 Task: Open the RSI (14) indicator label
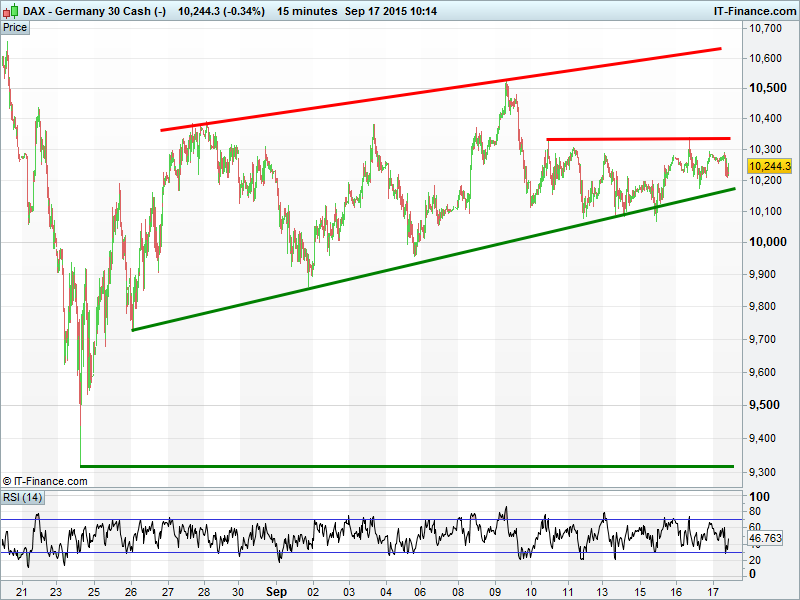pos(22,497)
